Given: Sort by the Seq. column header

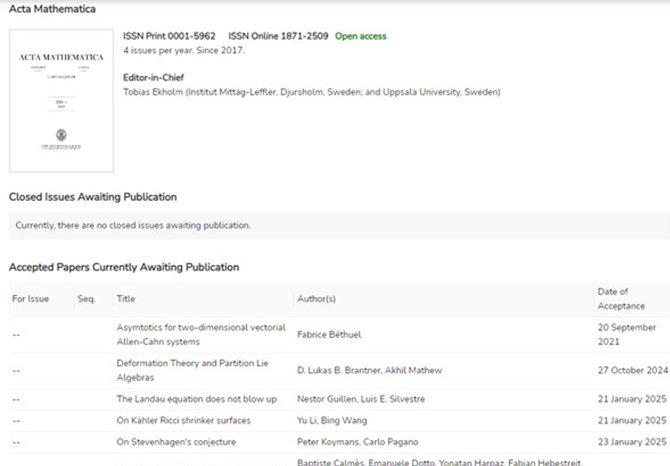Looking at the screenshot, I should tap(86, 298).
